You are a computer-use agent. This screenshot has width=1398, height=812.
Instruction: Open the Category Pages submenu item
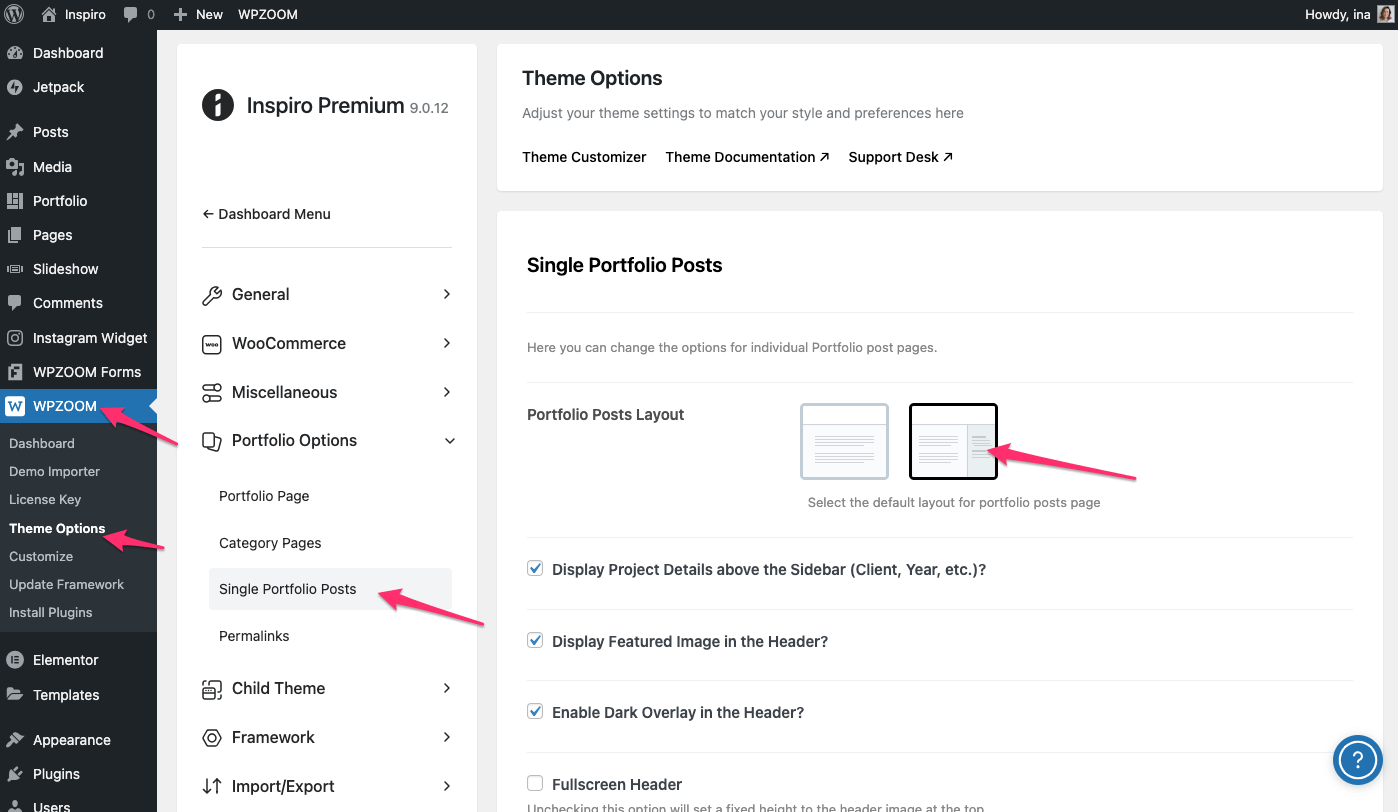pyautogui.click(x=270, y=543)
